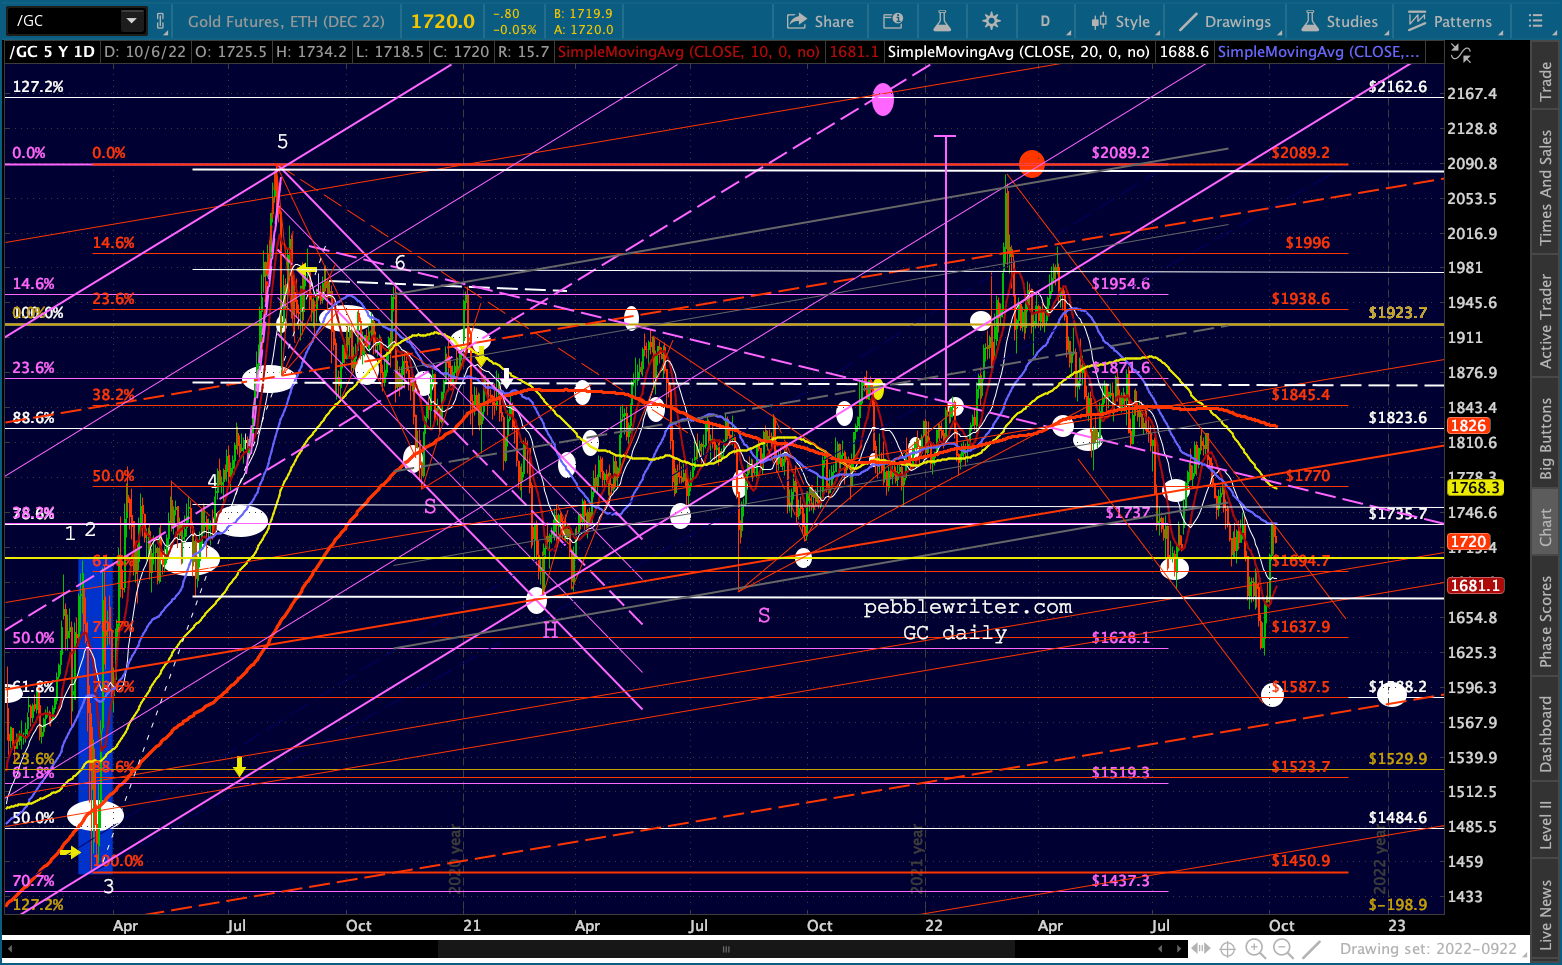Viewport: 1562px width, 965px height.
Task: Click the pebblewriter.com text annotation
Action: pyautogui.click(x=967, y=607)
